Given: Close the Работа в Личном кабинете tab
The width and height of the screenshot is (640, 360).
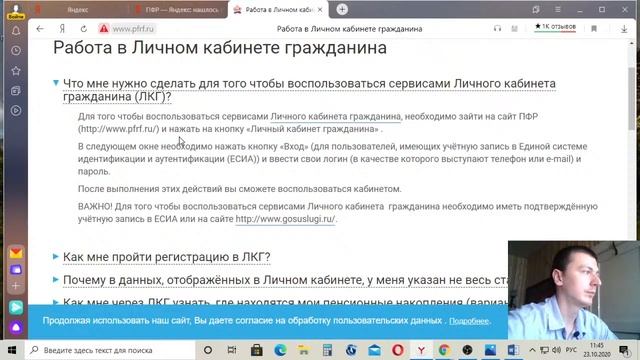Looking at the screenshot, I should click(320, 9).
